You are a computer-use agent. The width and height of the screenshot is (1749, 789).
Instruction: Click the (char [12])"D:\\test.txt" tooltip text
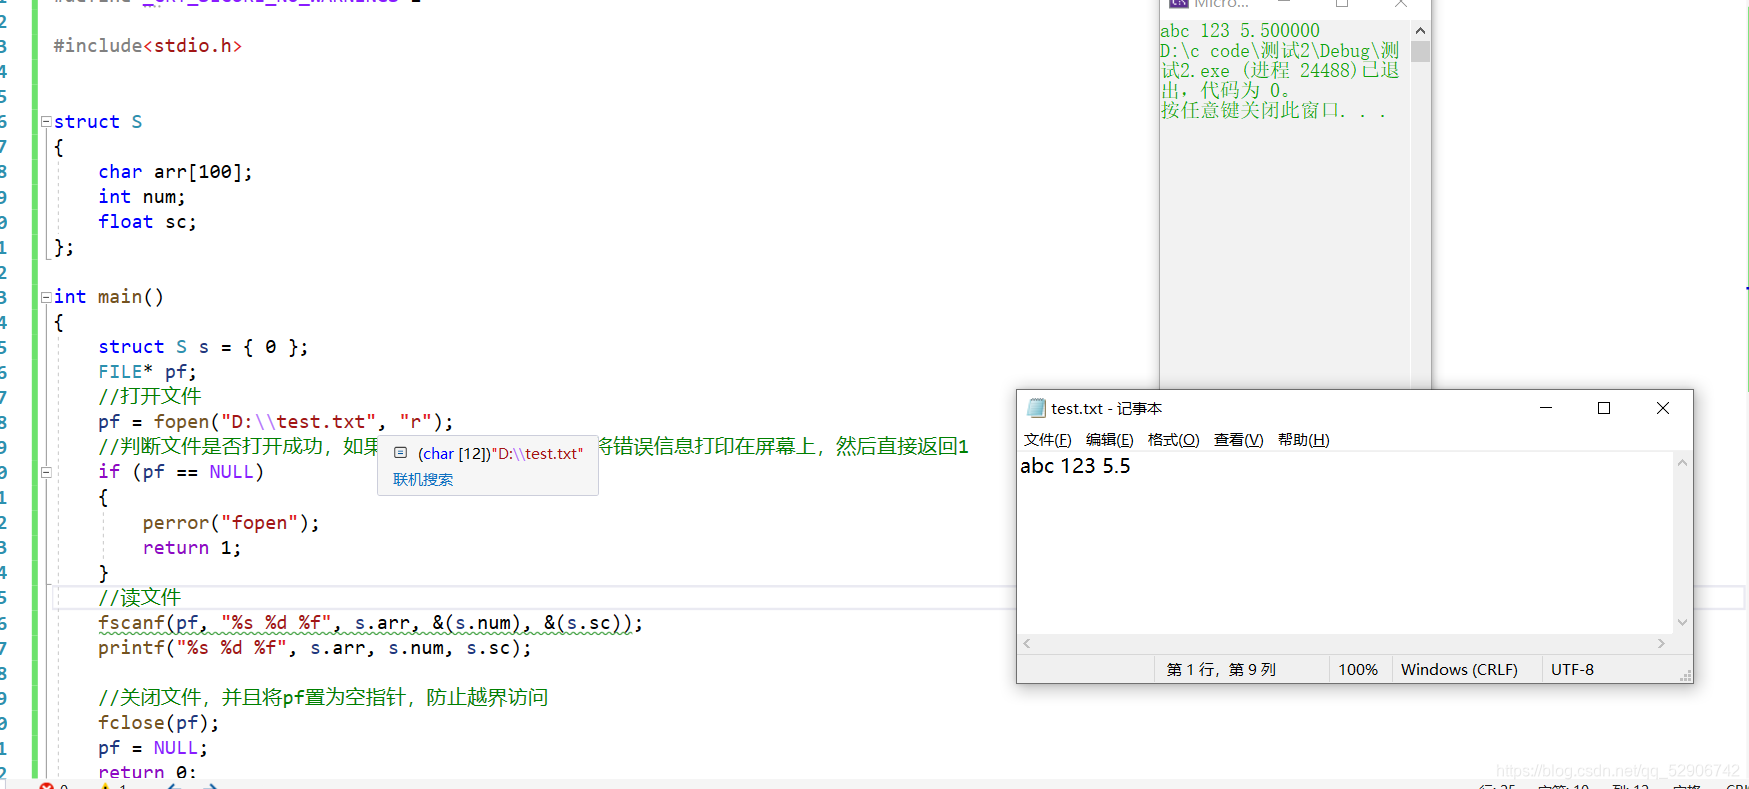pyautogui.click(x=500, y=454)
